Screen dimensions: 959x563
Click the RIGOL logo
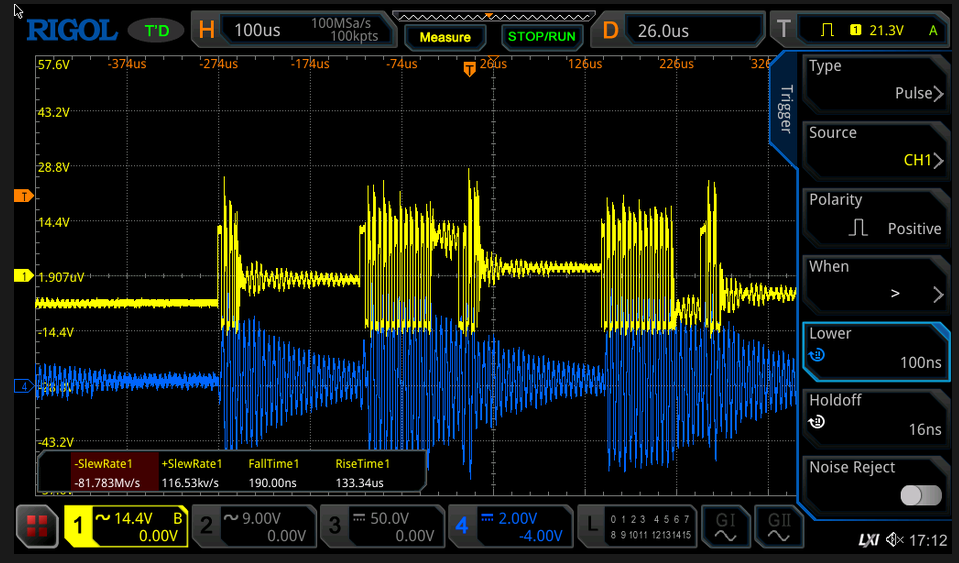click(x=72, y=30)
